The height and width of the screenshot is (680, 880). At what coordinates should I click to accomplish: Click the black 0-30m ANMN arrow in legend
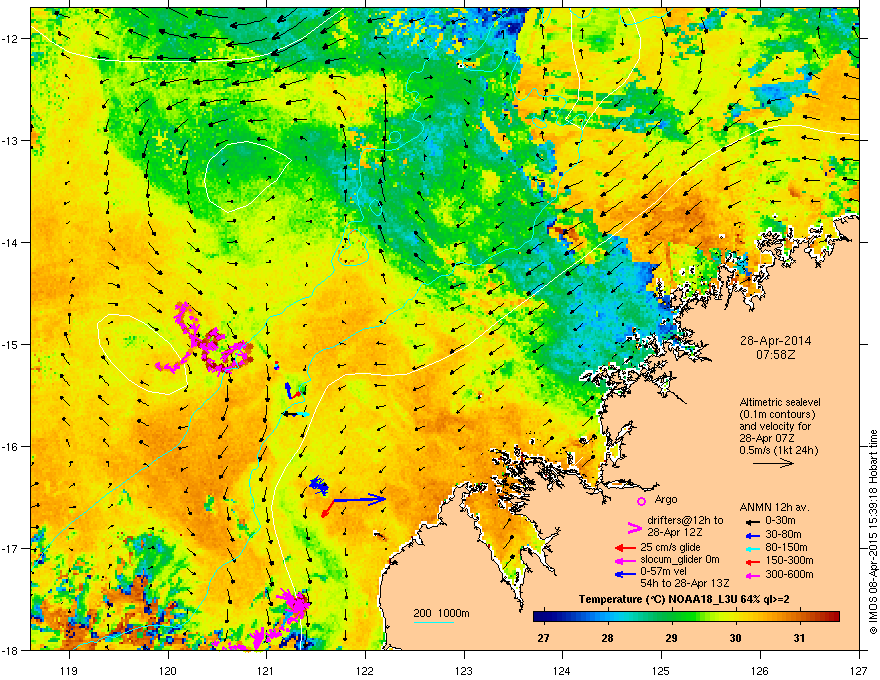(x=752, y=521)
